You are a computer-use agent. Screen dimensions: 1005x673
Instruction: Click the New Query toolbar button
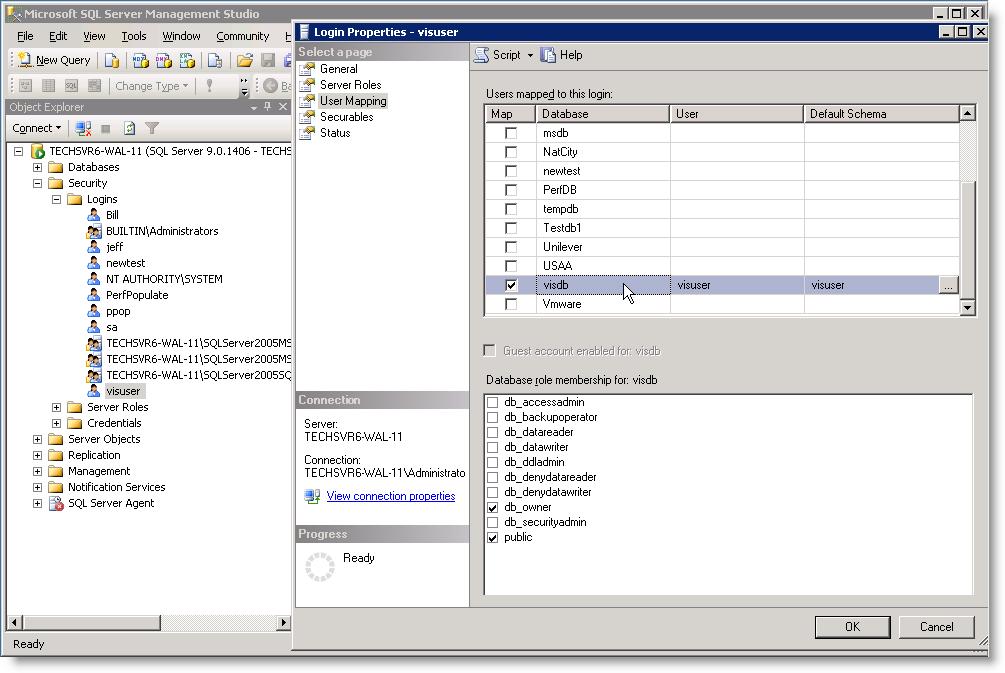(54, 60)
